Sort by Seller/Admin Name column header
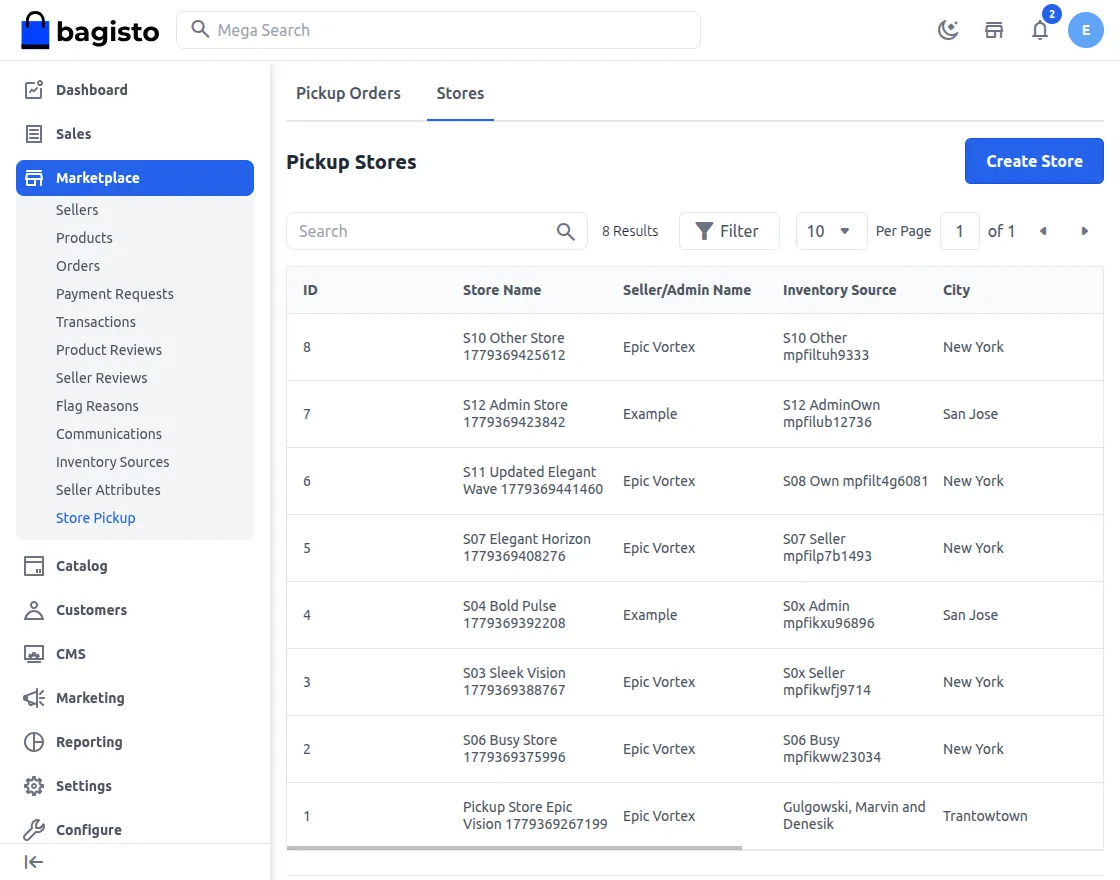Screen dimensions: 1120x880 pyautogui.click(x=686, y=290)
